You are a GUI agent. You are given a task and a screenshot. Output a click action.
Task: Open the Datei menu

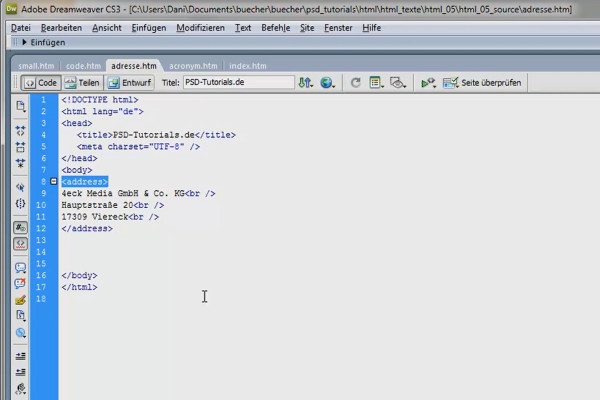coord(21,28)
